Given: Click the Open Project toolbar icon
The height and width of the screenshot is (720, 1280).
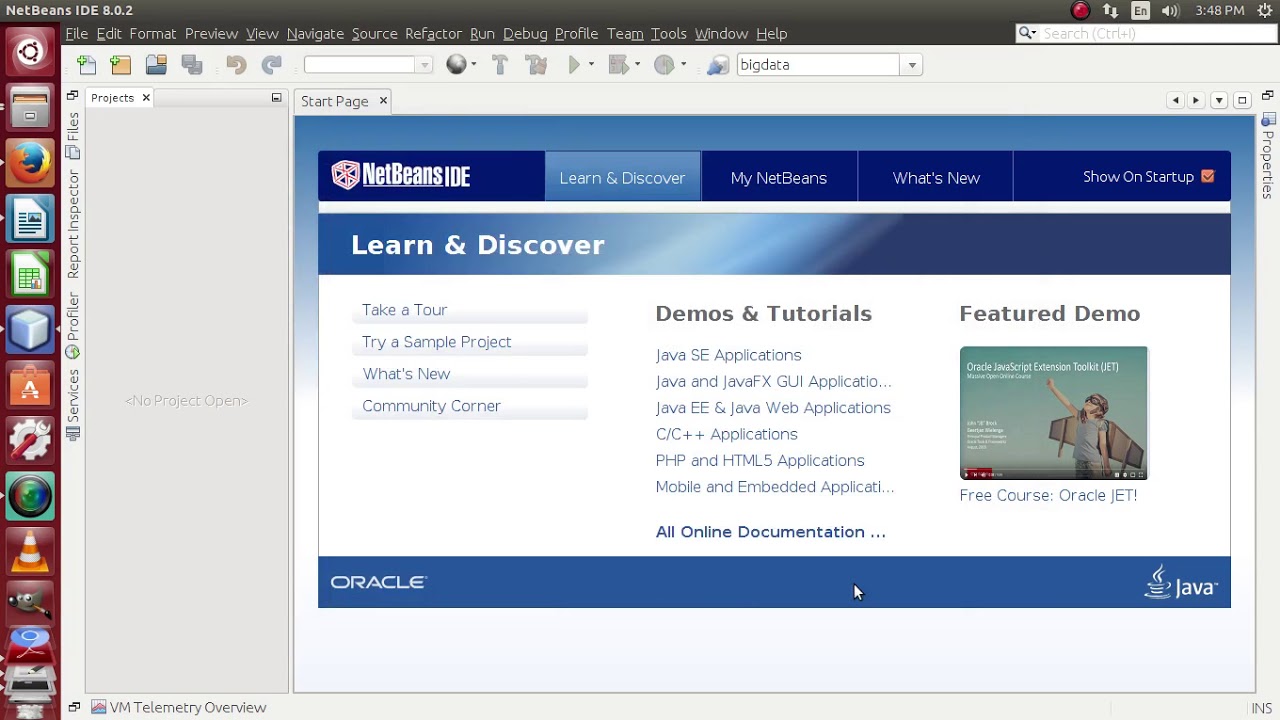Looking at the screenshot, I should point(156,65).
